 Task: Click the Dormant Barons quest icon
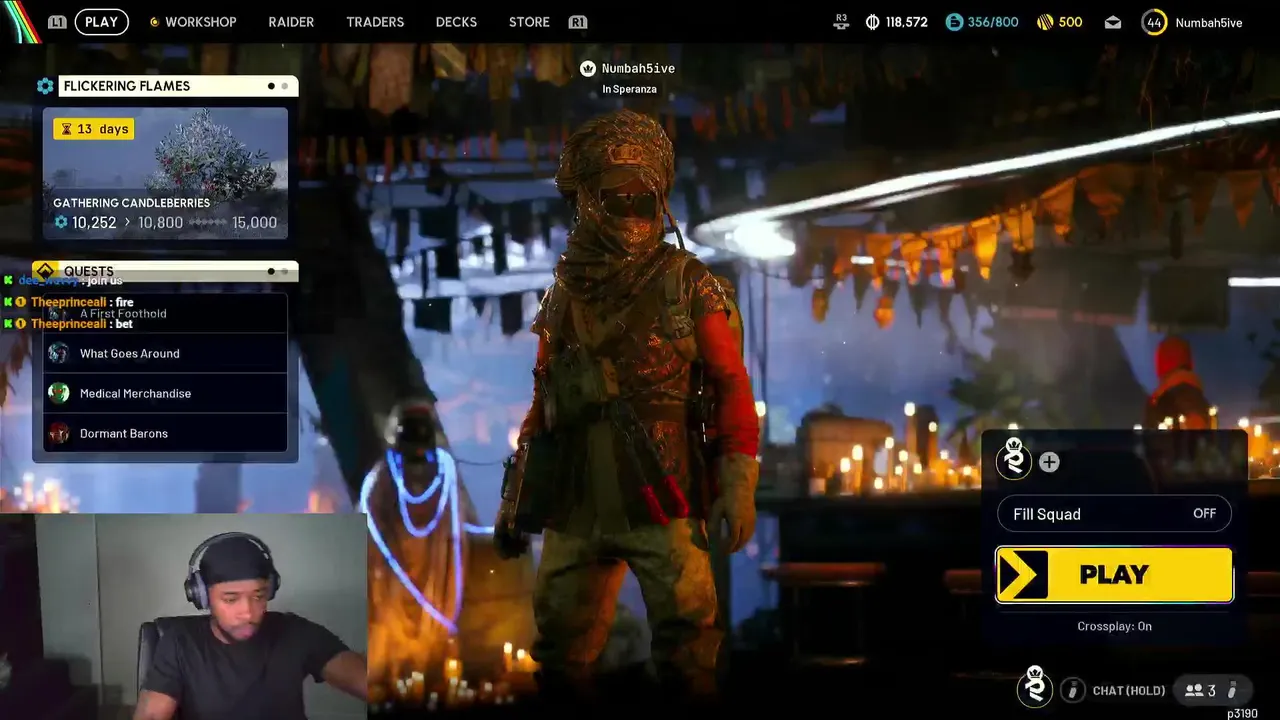59,433
